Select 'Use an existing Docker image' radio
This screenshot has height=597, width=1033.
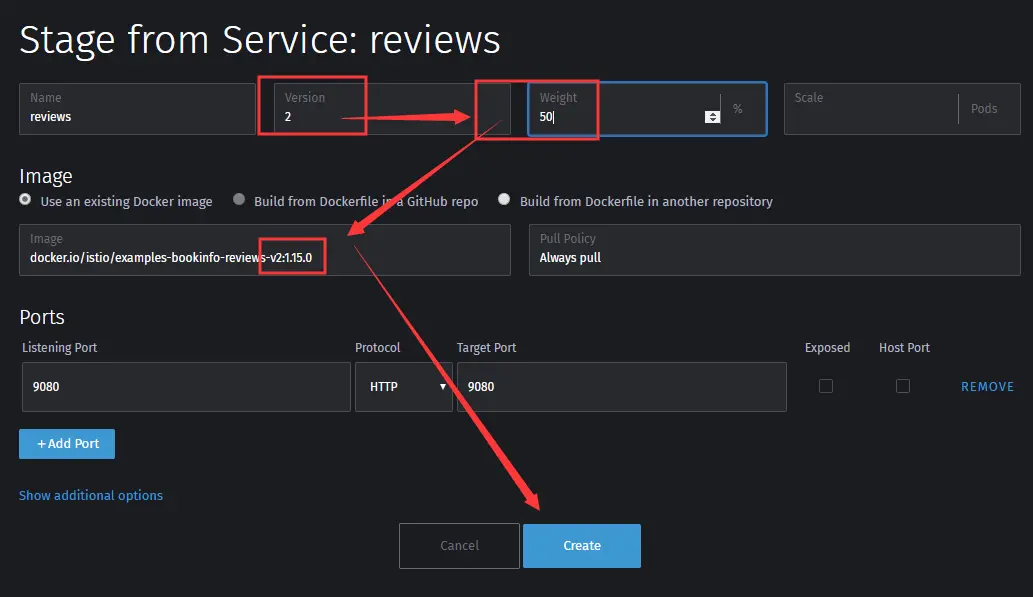[x=25, y=199]
